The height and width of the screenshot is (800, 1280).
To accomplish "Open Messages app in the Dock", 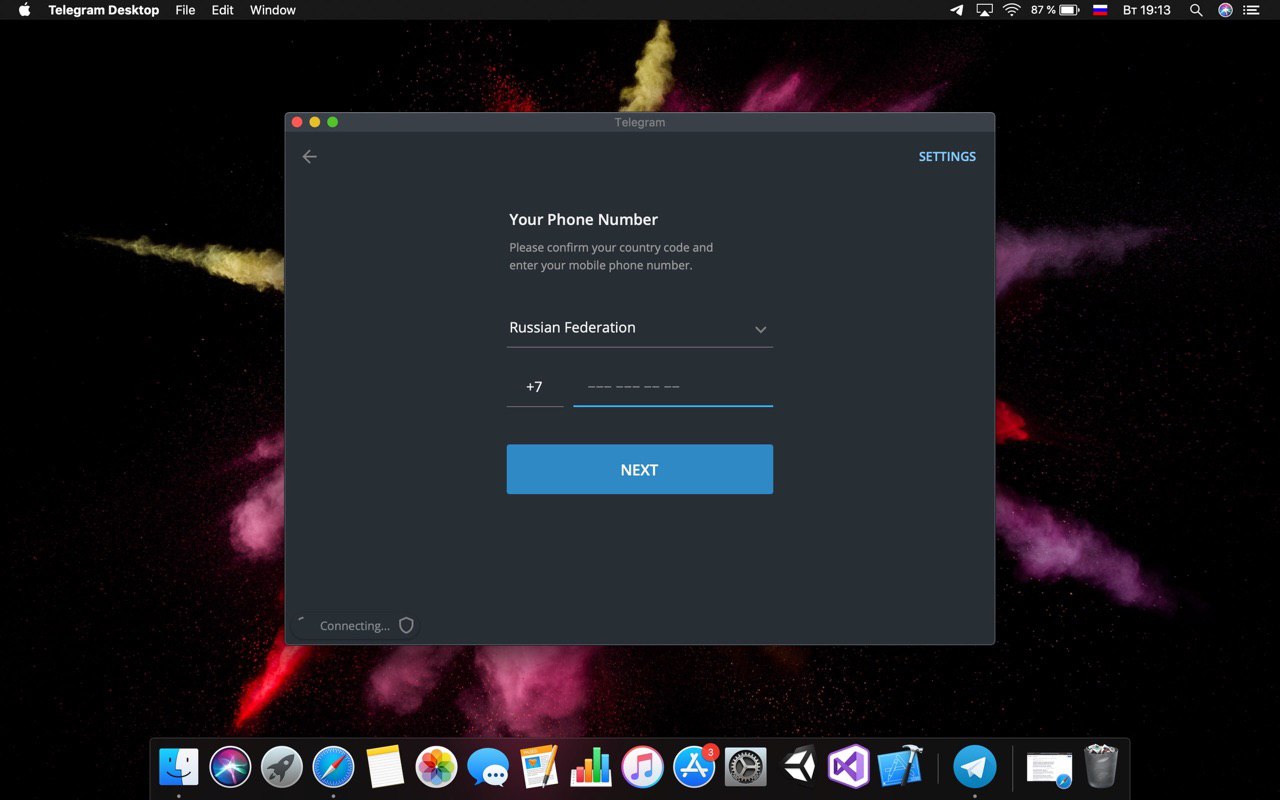I will 488,768.
